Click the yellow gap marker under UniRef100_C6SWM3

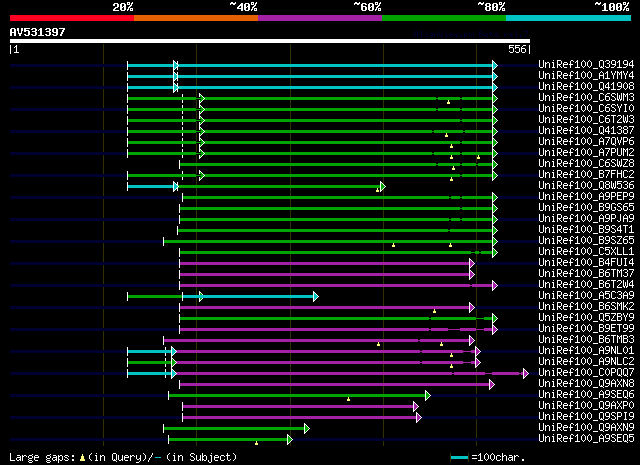(x=448, y=102)
